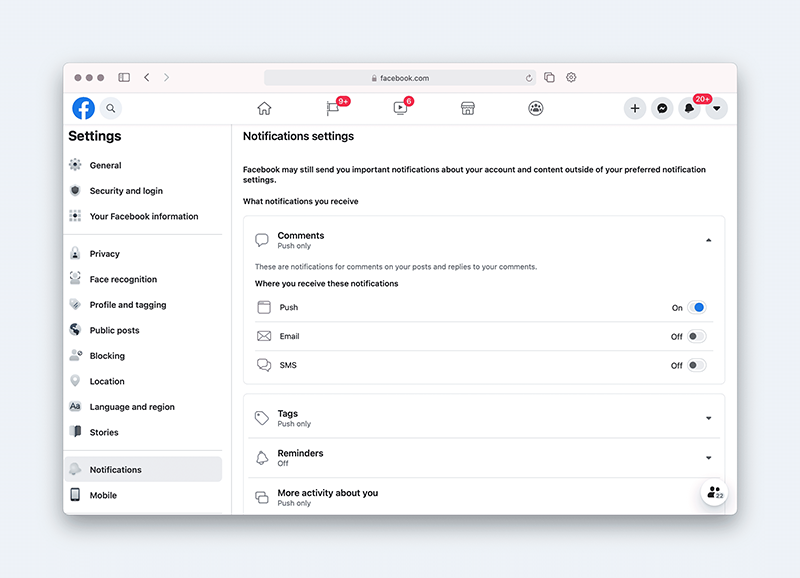Image resolution: width=800 pixels, height=578 pixels.
Task: Reload the page with the refresh icon
Action: click(529, 78)
